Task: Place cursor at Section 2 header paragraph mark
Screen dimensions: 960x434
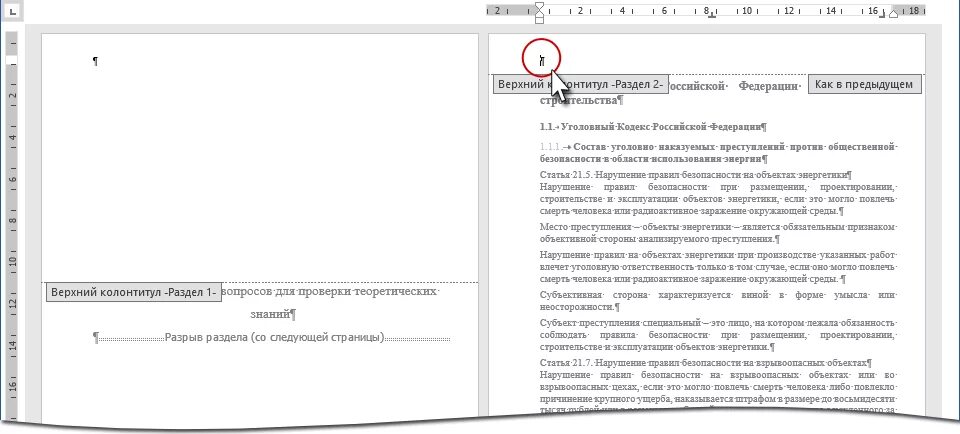Action: point(542,60)
